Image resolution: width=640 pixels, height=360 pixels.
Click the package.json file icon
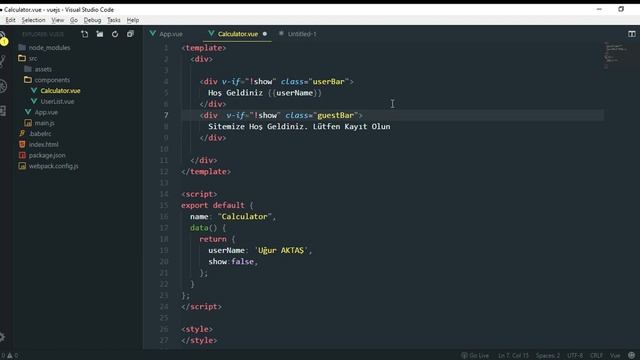[x=22, y=155]
